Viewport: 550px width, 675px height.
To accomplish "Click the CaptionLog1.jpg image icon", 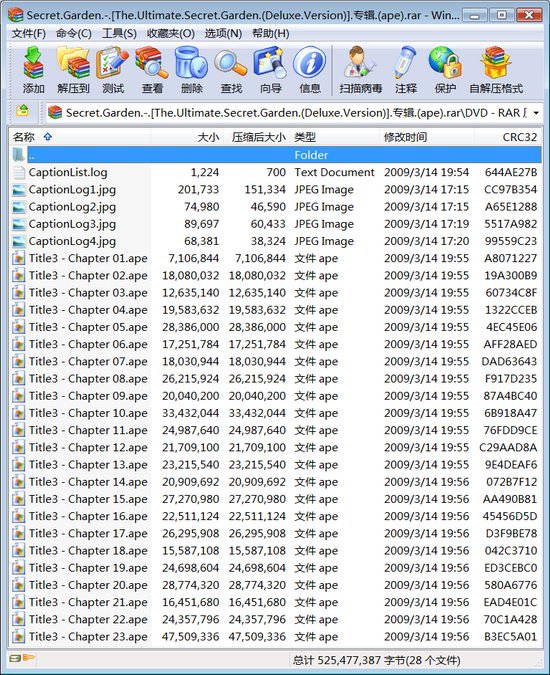I will 19,189.
